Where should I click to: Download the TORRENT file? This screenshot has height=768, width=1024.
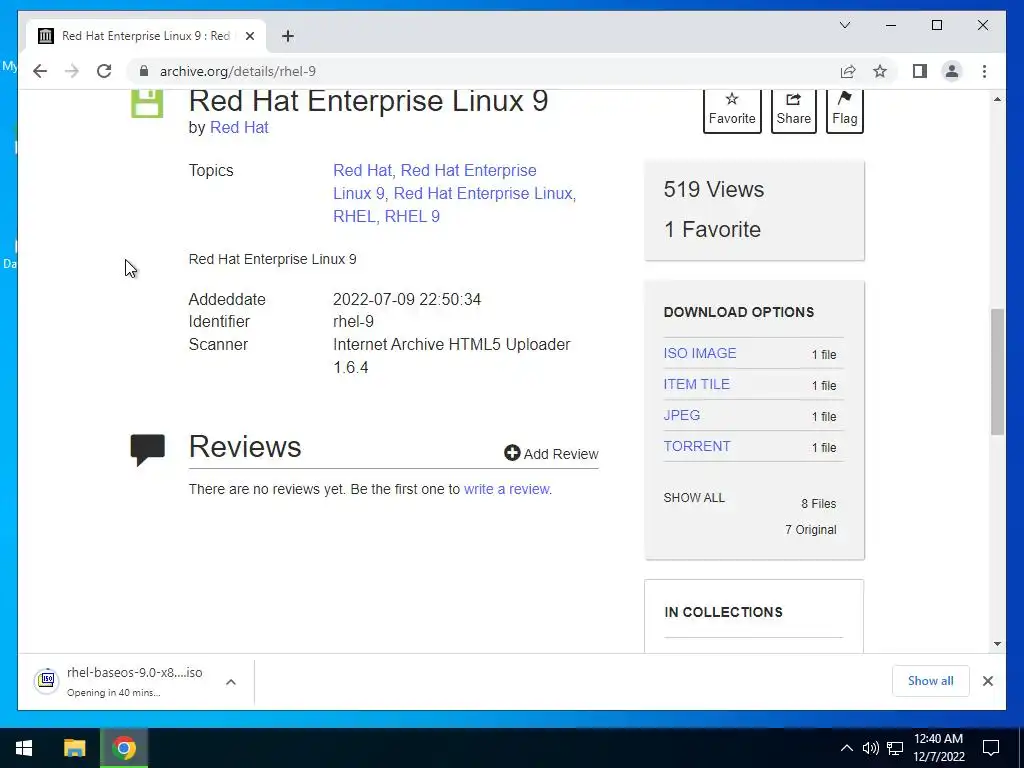pyautogui.click(x=697, y=447)
